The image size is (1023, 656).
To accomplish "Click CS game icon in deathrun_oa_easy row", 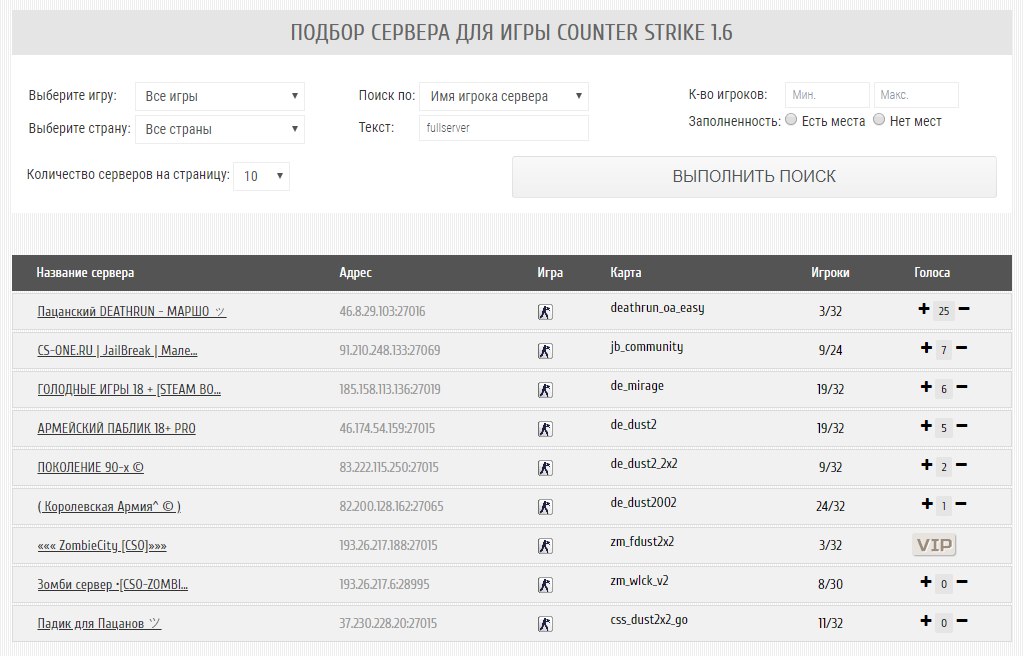I will (x=545, y=312).
